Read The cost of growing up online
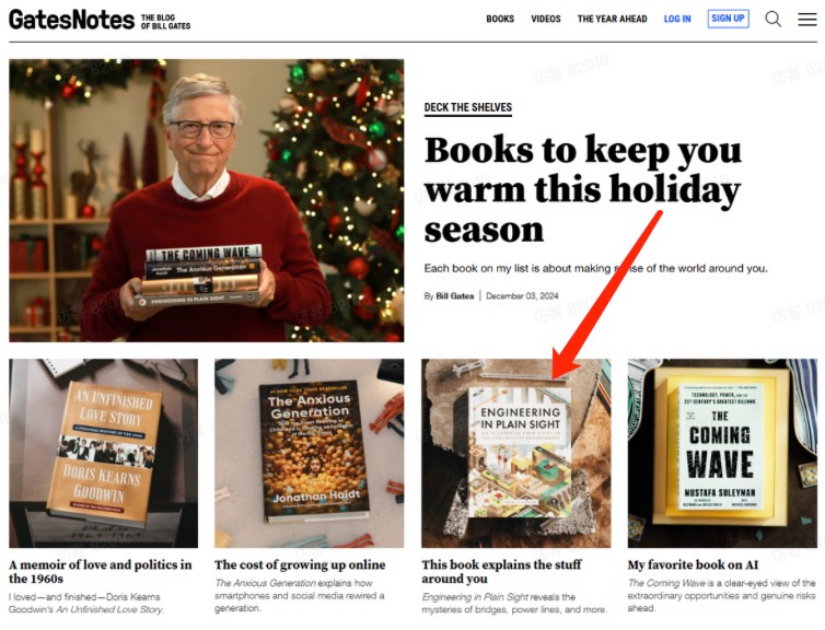This screenshot has width=825, height=630. click(300, 565)
